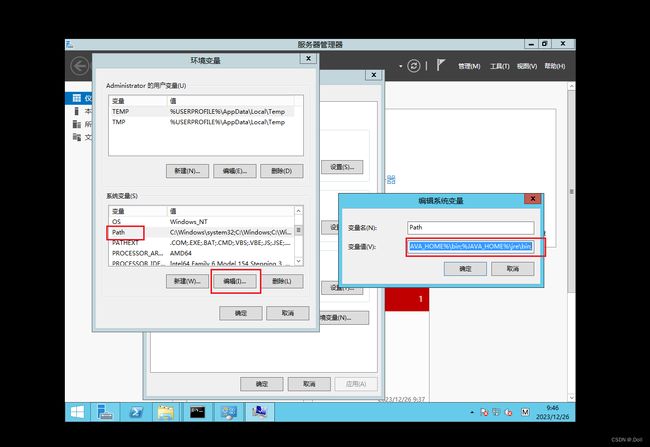
Task: Confirm 编辑系统变量 dialog with 确定
Action: (x=465, y=269)
